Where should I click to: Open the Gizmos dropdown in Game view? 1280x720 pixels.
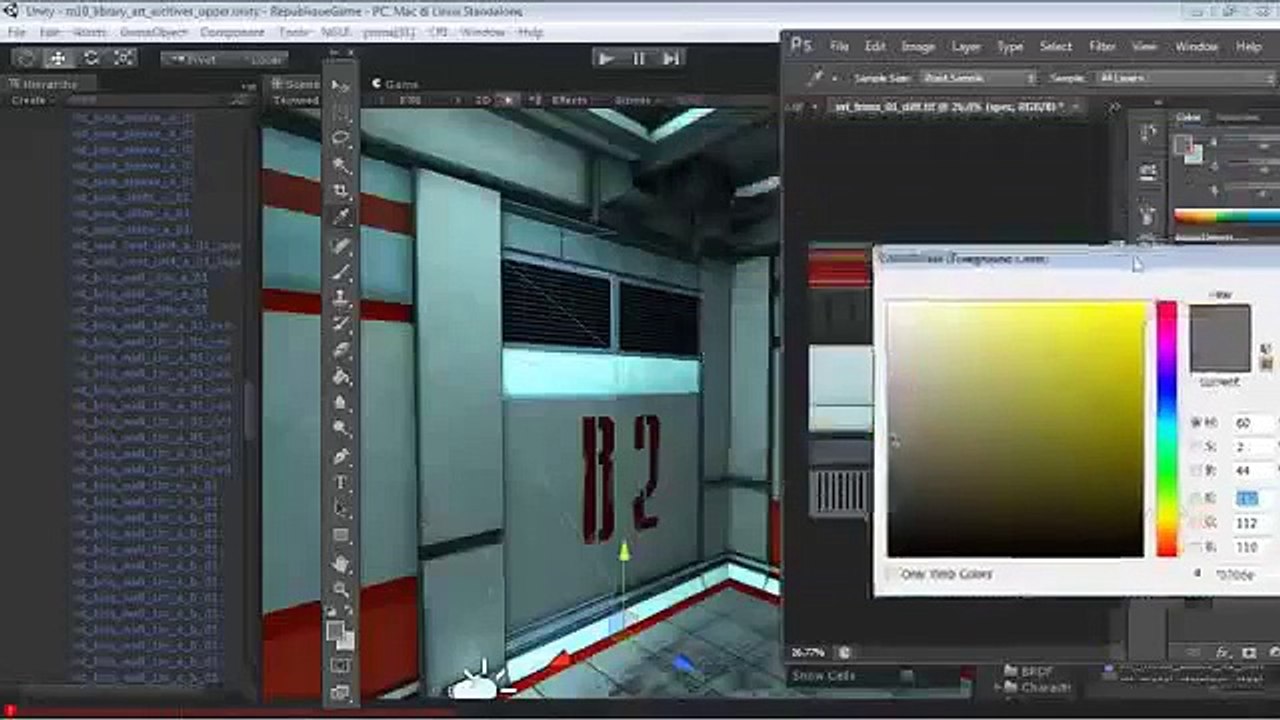coord(638,101)
